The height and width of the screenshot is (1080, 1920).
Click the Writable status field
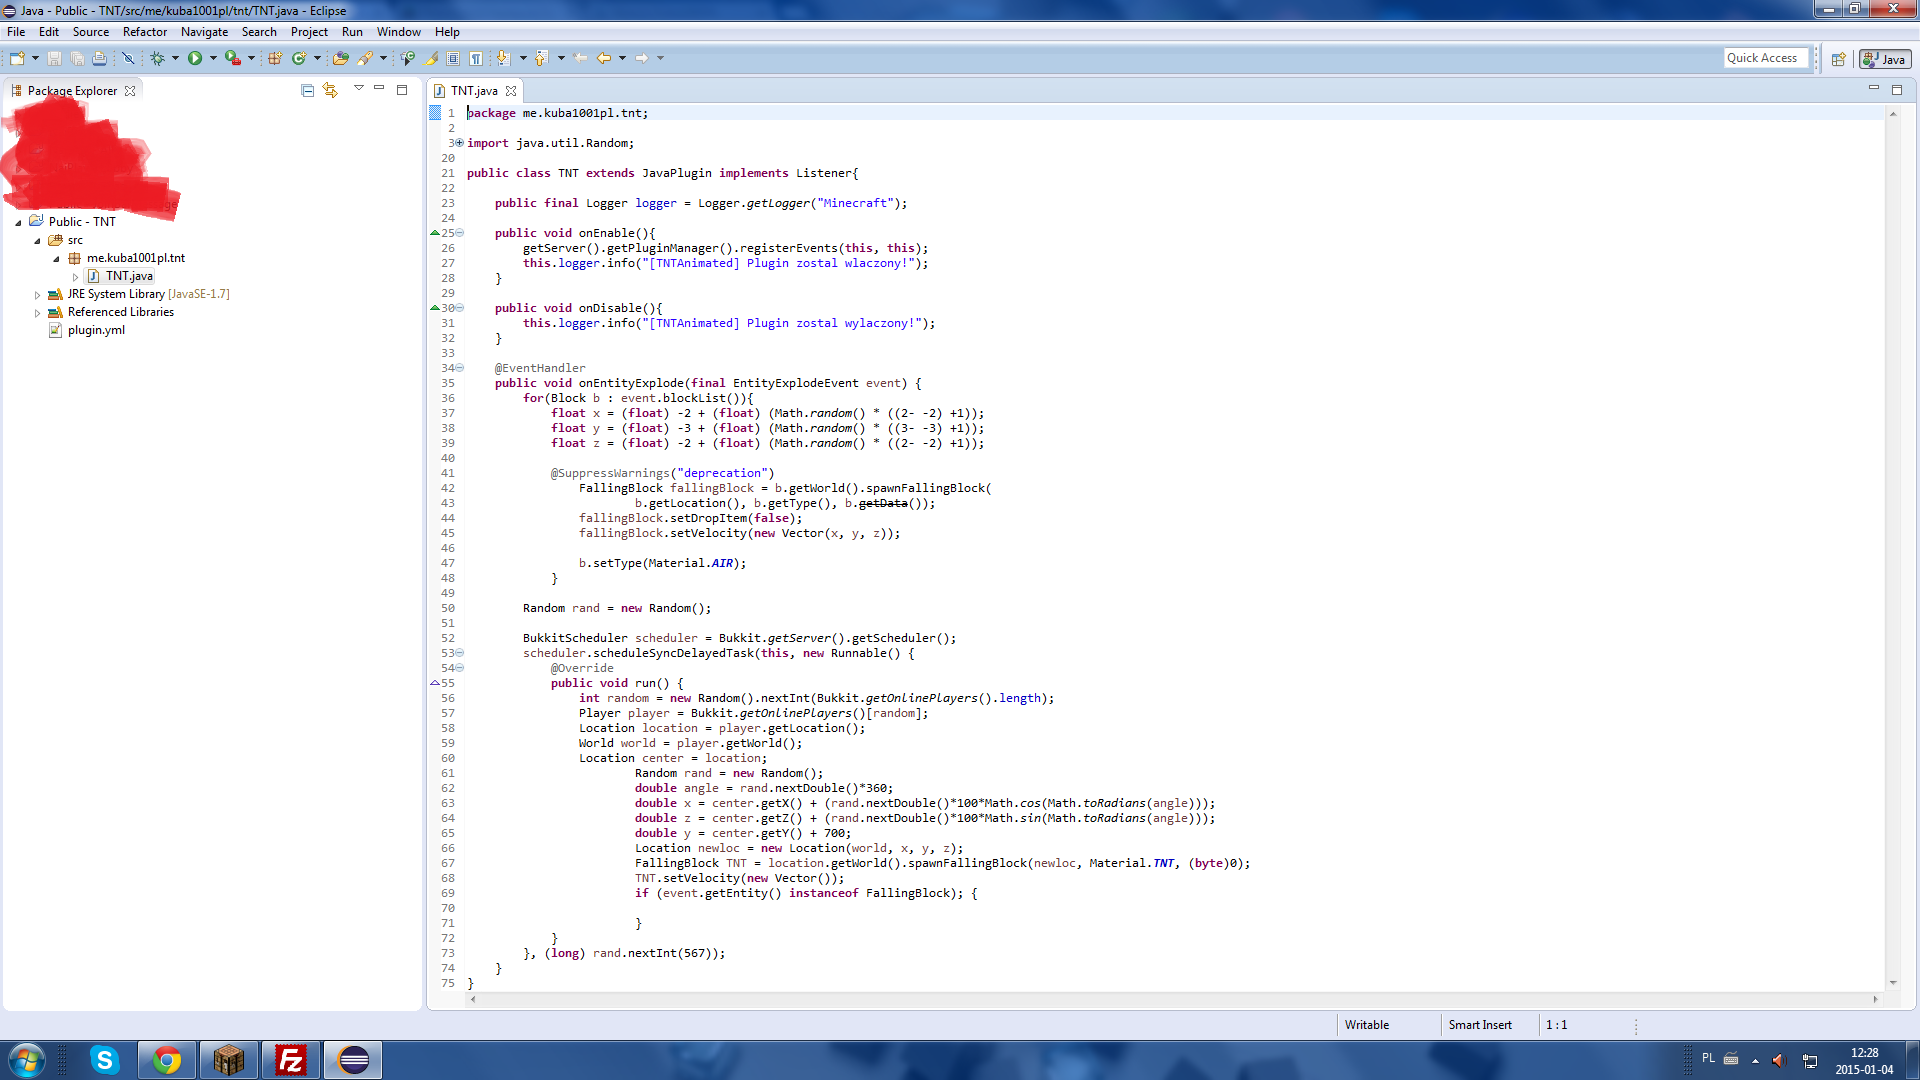pos(1367,1025)
